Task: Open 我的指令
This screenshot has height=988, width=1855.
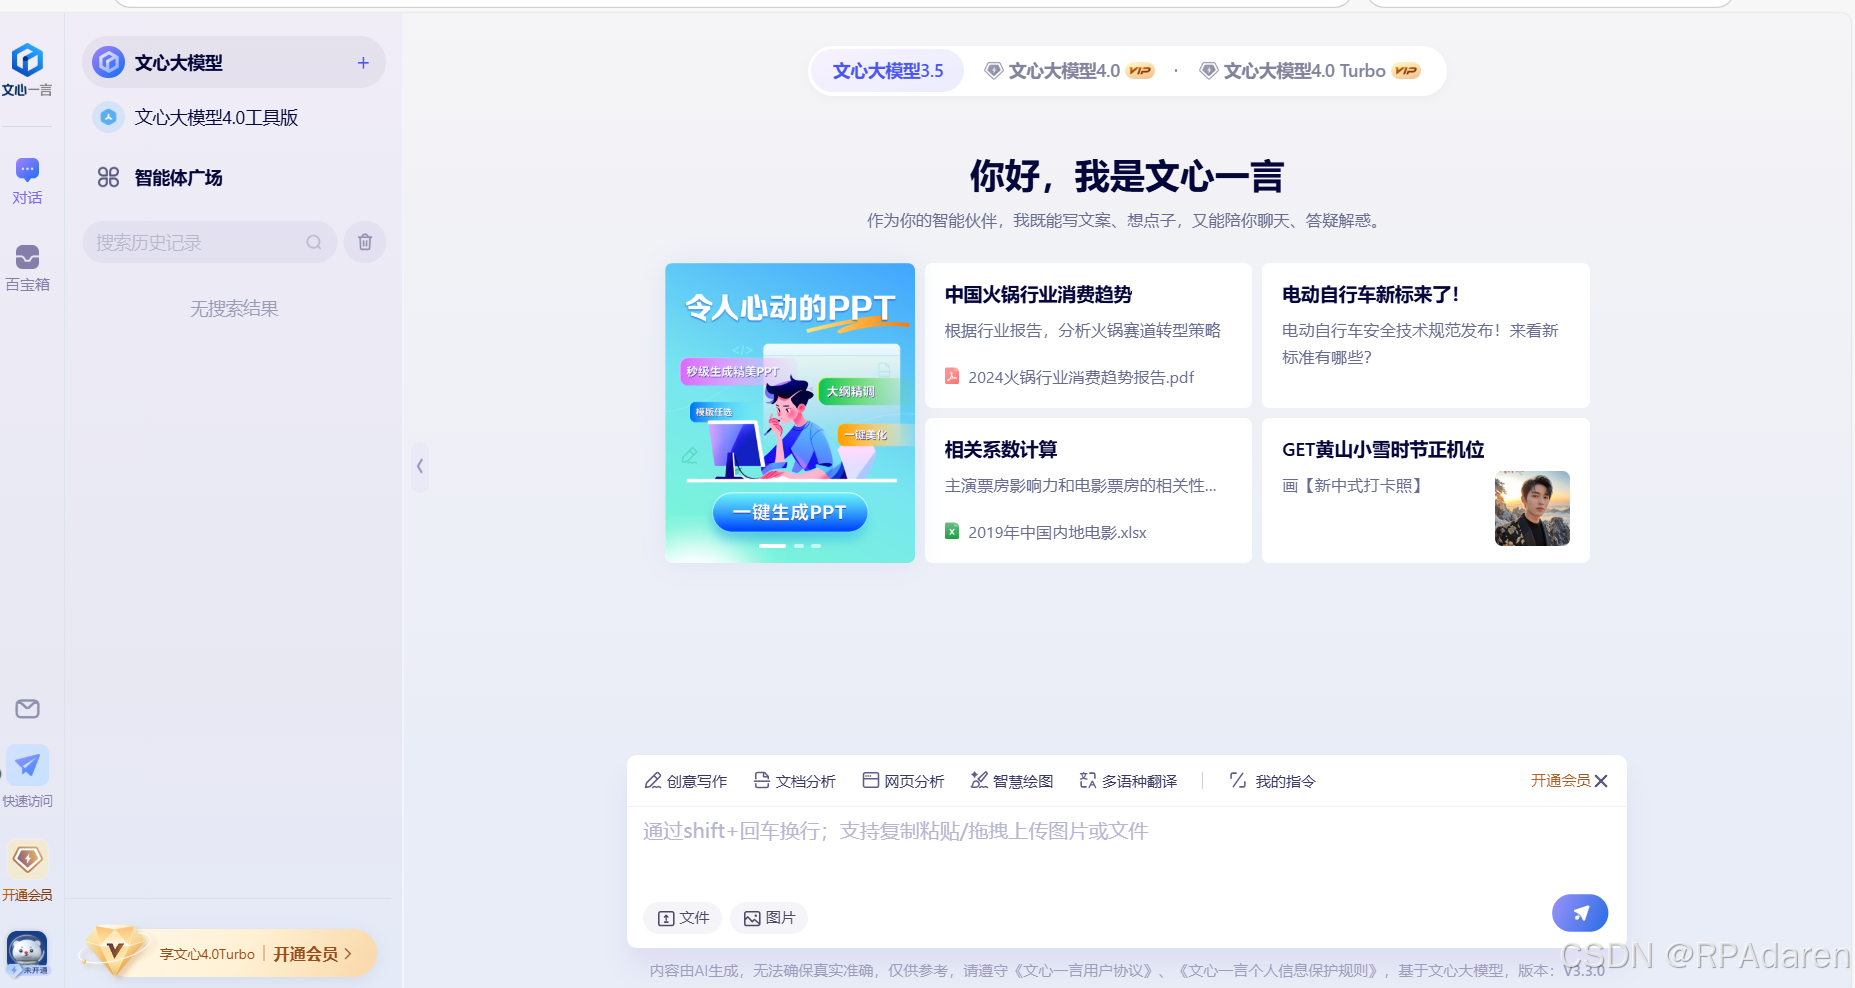Action: point(1272,781)
